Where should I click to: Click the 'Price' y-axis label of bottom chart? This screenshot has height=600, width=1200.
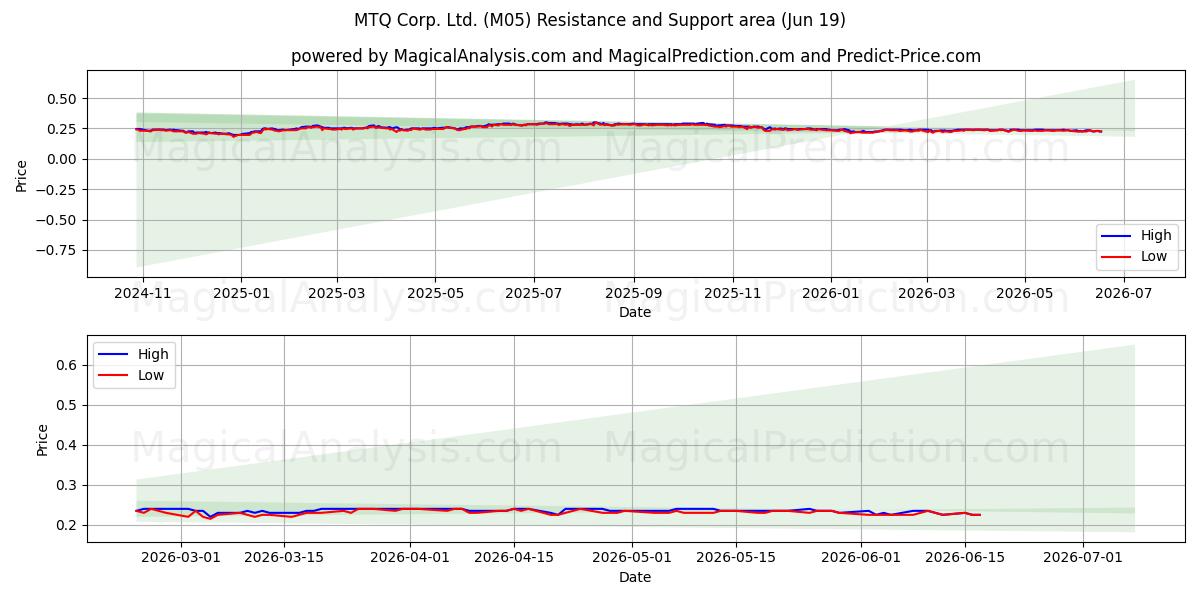(x=42, y=439)
